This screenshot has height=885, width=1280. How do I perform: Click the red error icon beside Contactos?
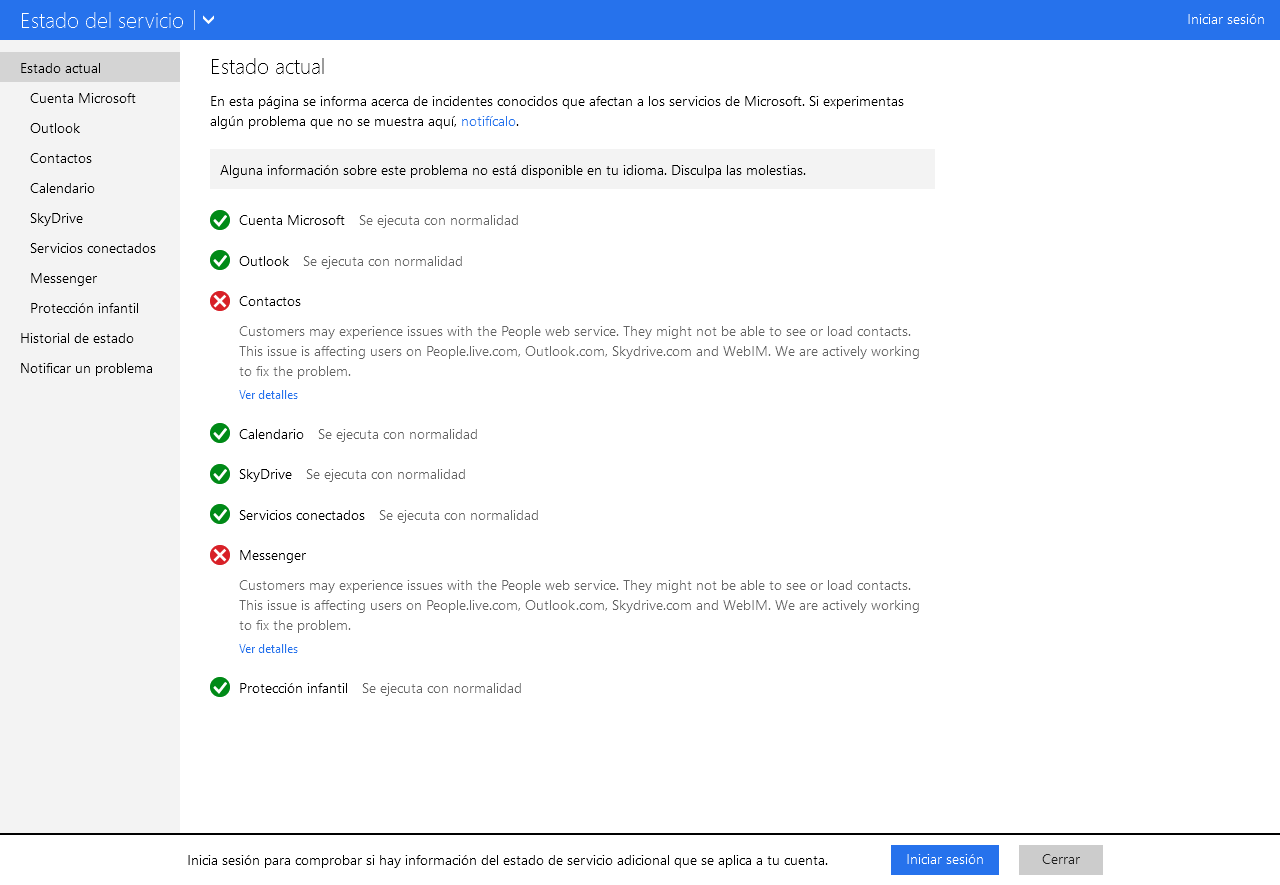click(x=220, y=301)
